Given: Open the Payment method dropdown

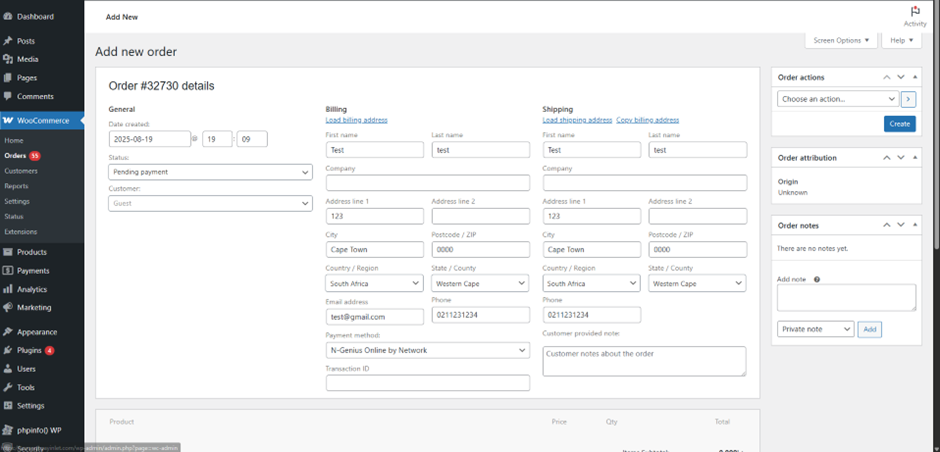Looking at the screenshot, I should (428, 350).
